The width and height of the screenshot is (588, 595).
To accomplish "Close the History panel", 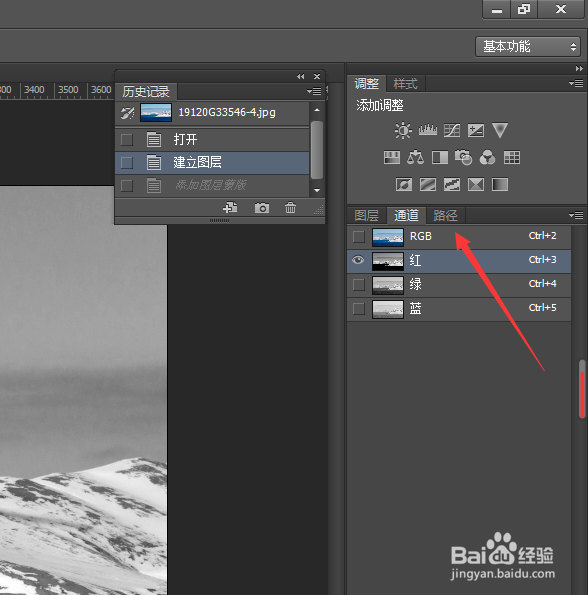I will (x=317, y=77).
